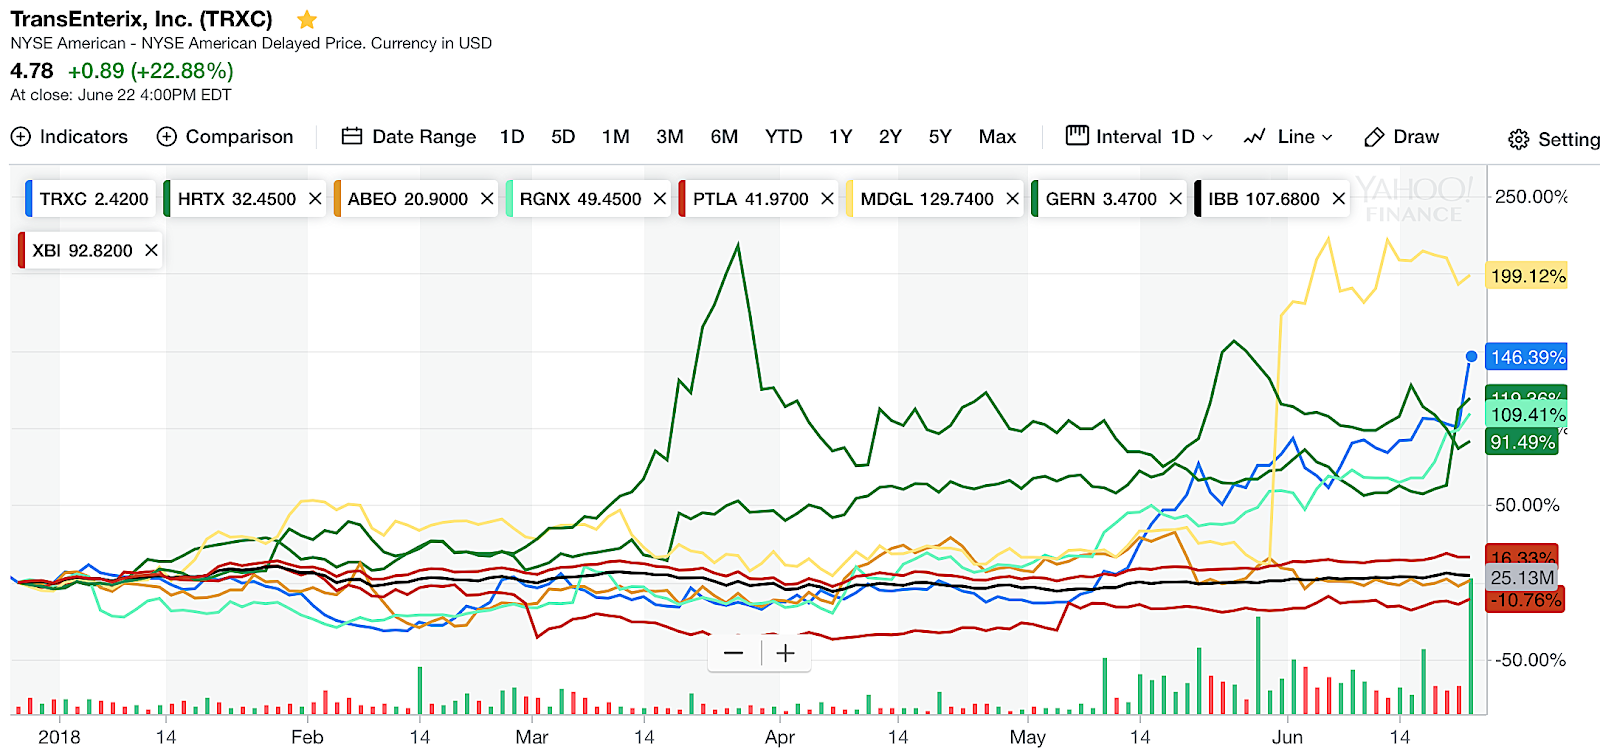Click the Indicators label
The height and width of the screenshot is (754, 1600).
(x=84, y=137)
